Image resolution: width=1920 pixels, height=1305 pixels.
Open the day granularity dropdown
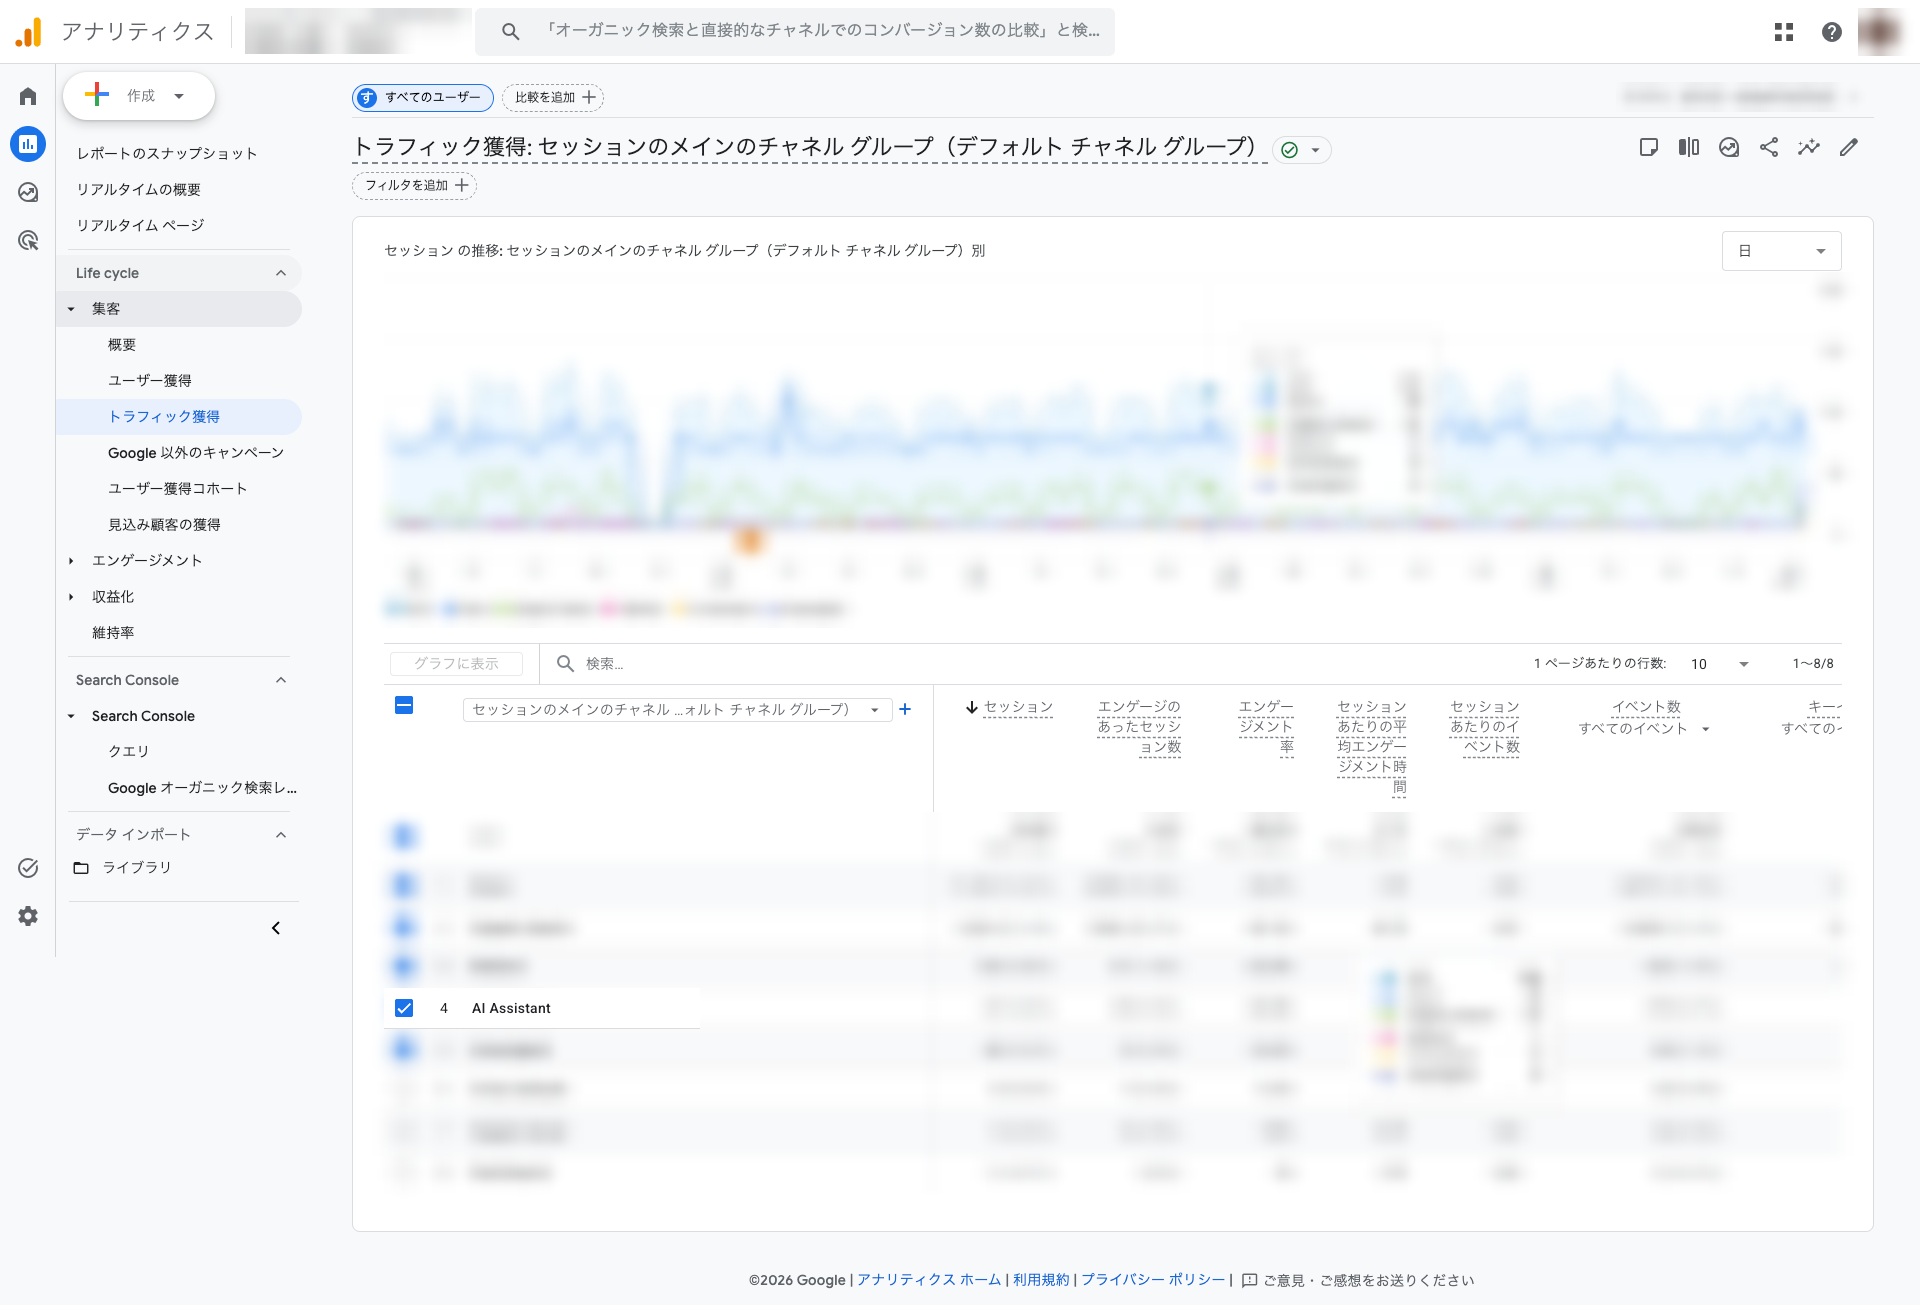click(x=1781, y=251)
